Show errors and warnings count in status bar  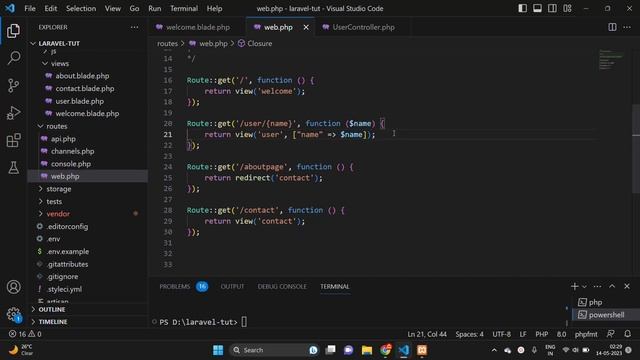tap(25, 334)
